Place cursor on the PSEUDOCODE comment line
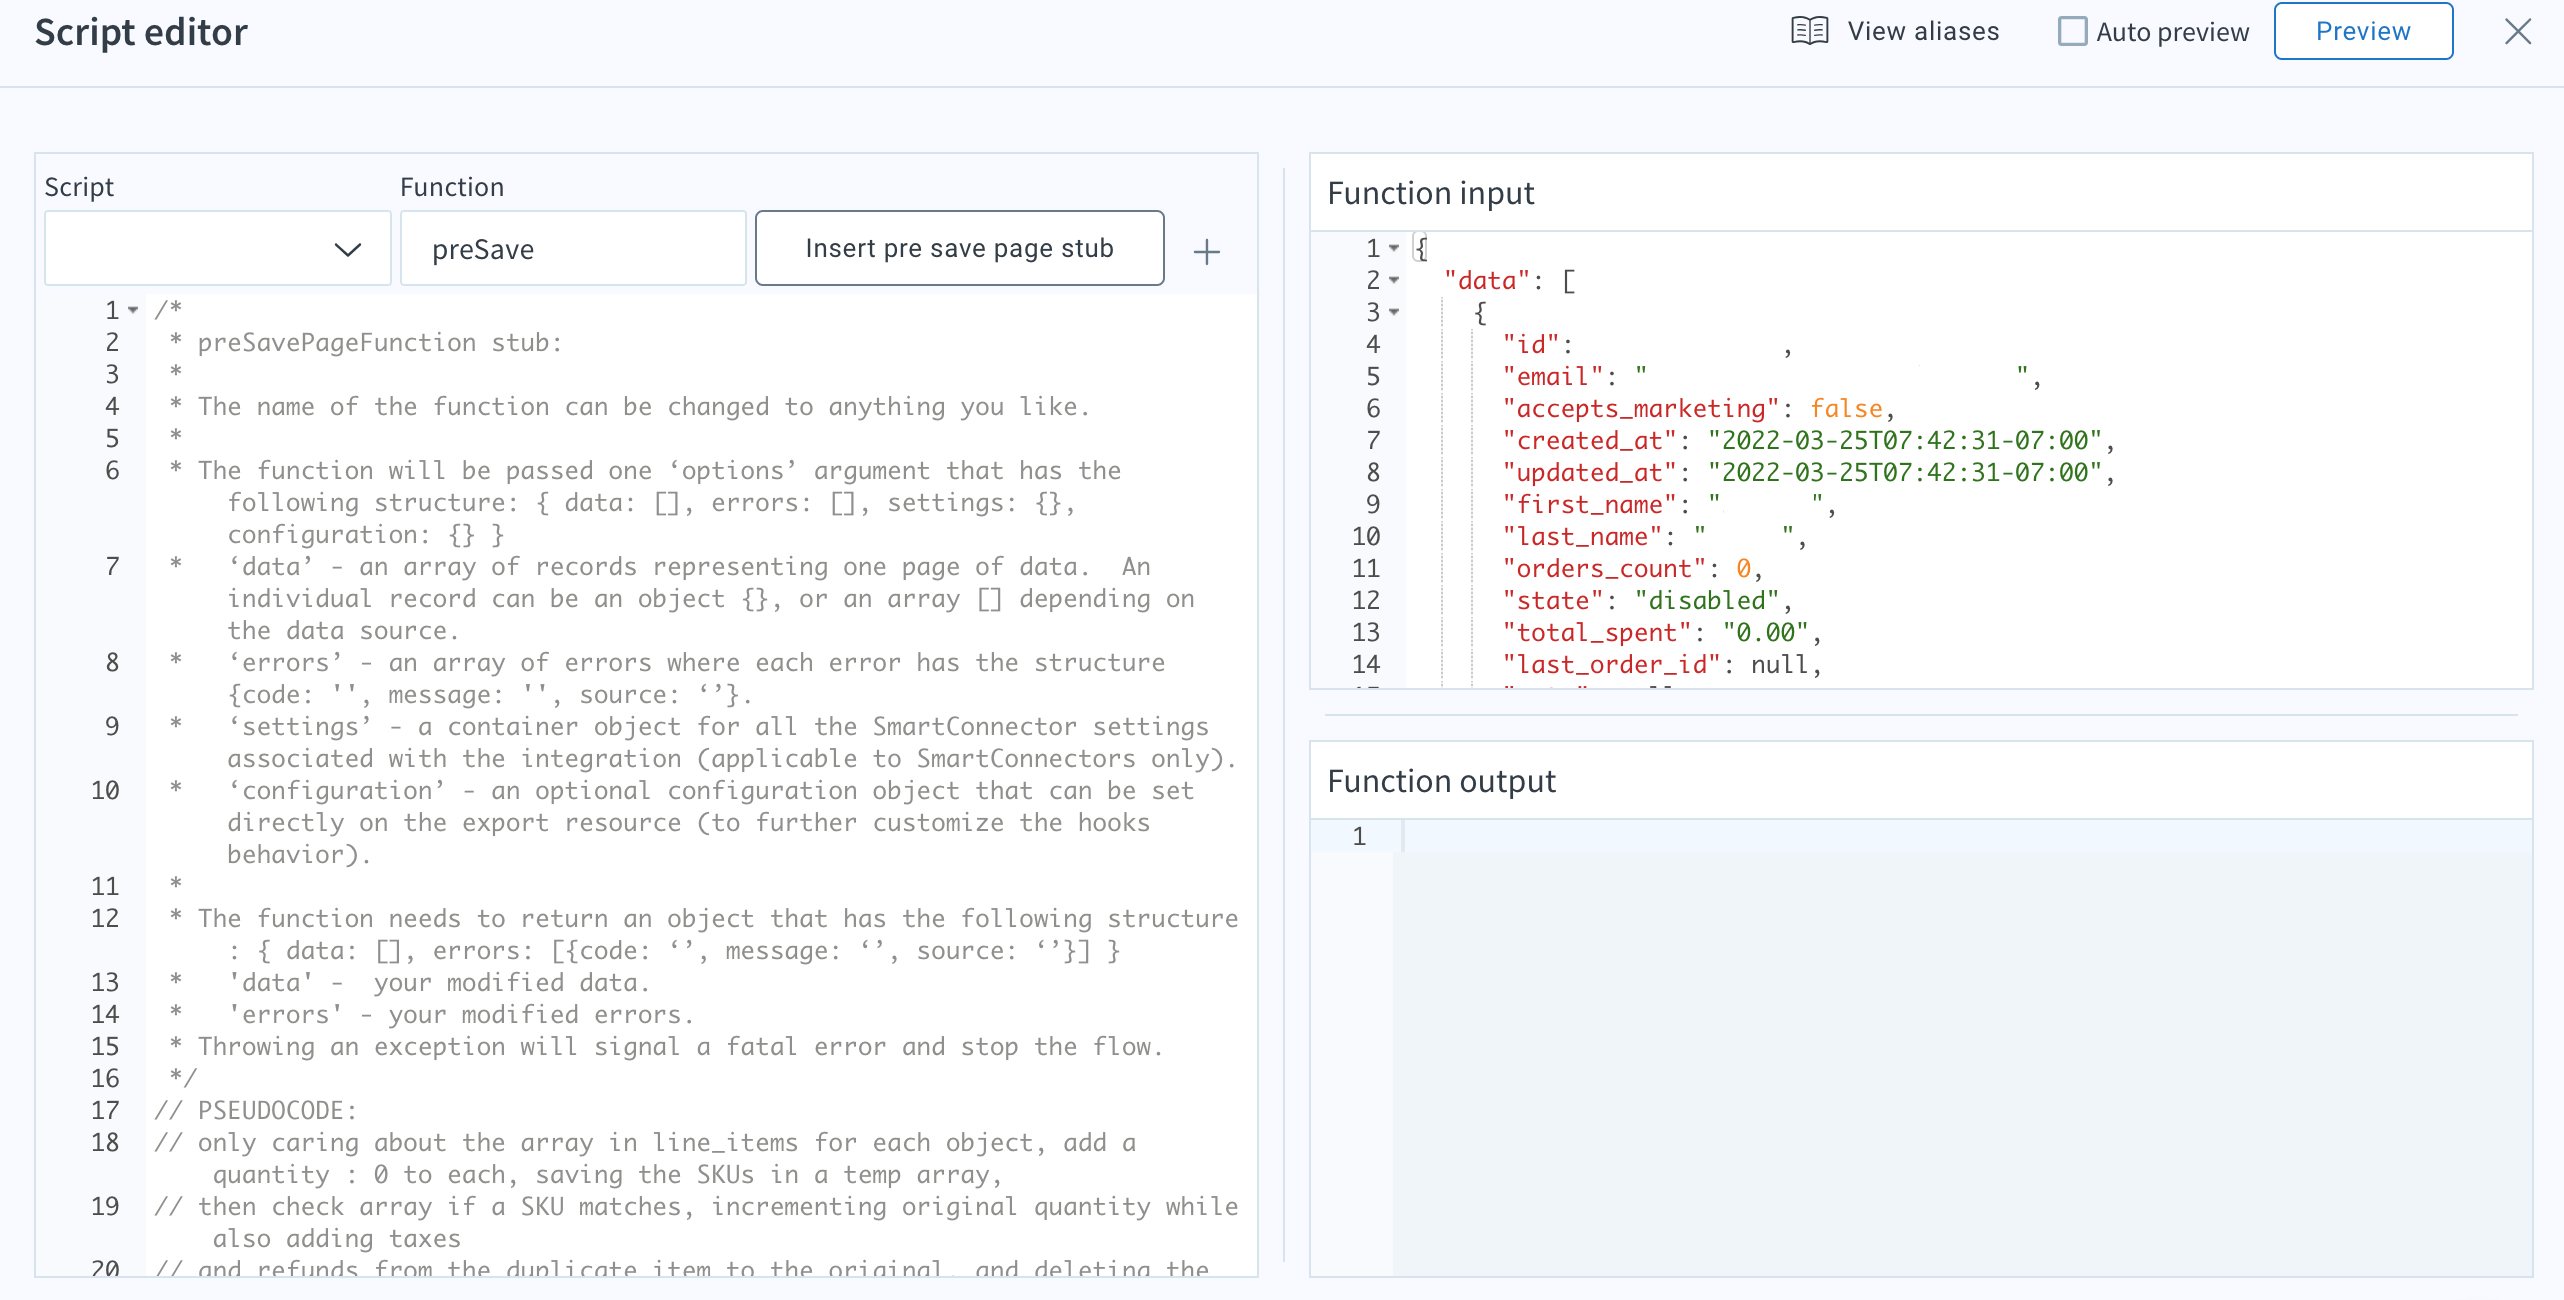 point(276,1110)
